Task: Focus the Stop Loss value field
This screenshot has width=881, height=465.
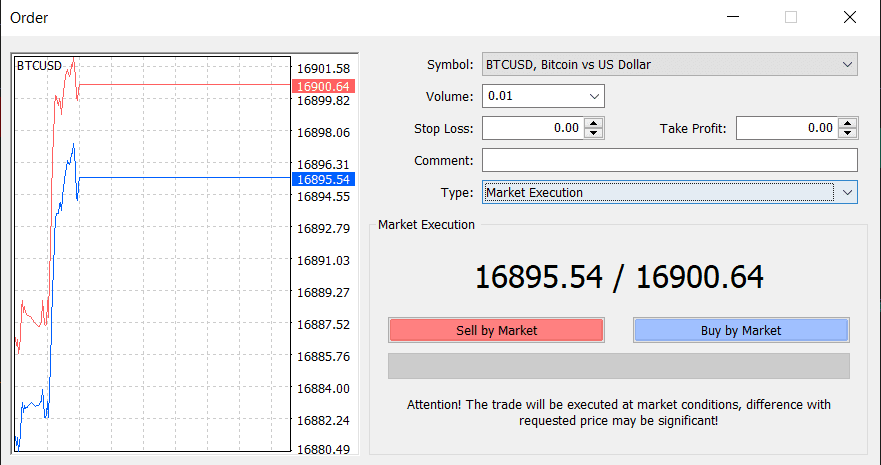Action: click(533, 128)
